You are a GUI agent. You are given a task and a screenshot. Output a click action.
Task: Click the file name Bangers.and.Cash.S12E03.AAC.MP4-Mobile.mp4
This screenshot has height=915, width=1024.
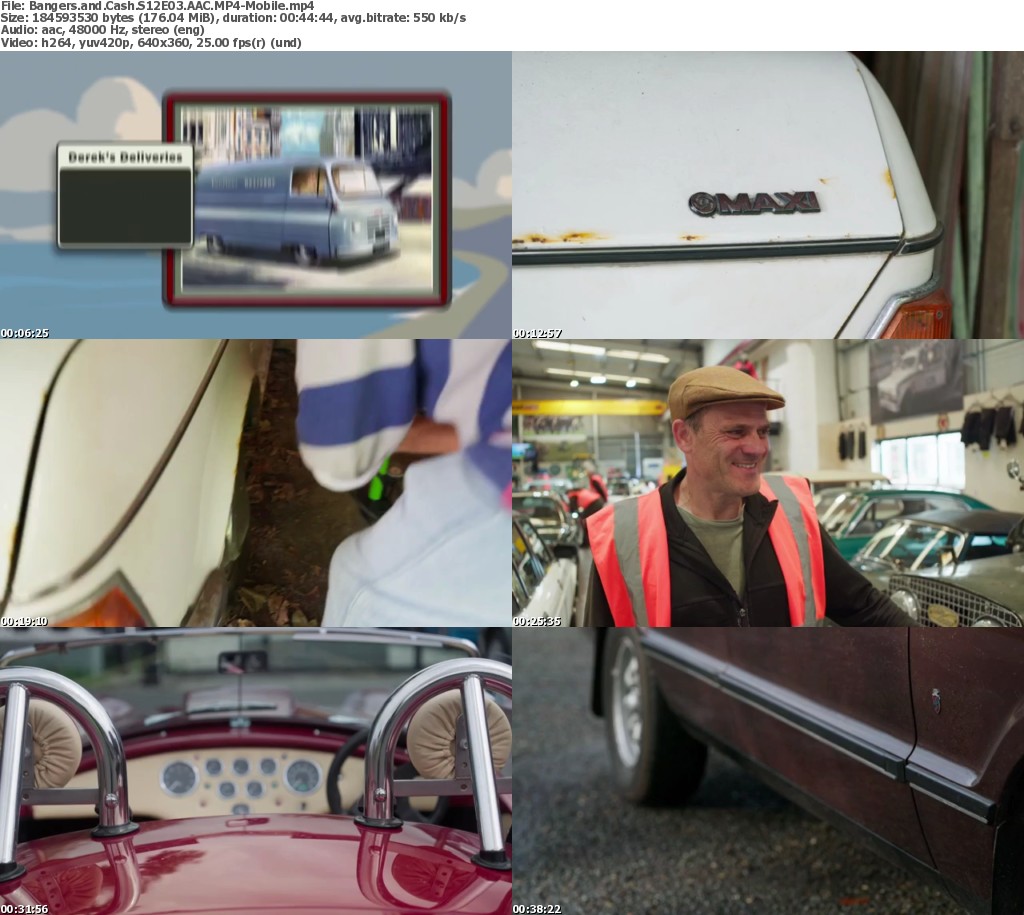pos(172,6)
